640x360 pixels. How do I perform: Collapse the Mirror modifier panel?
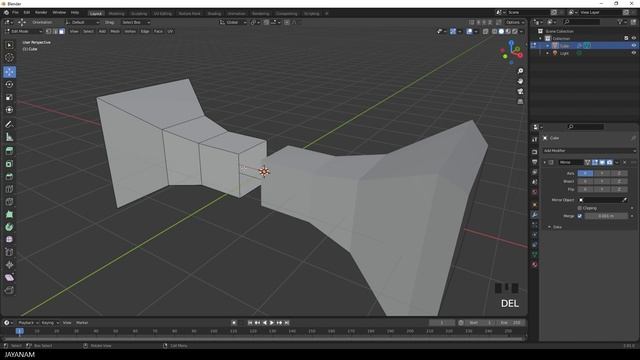pyautogui.click(x=544, y=162)
